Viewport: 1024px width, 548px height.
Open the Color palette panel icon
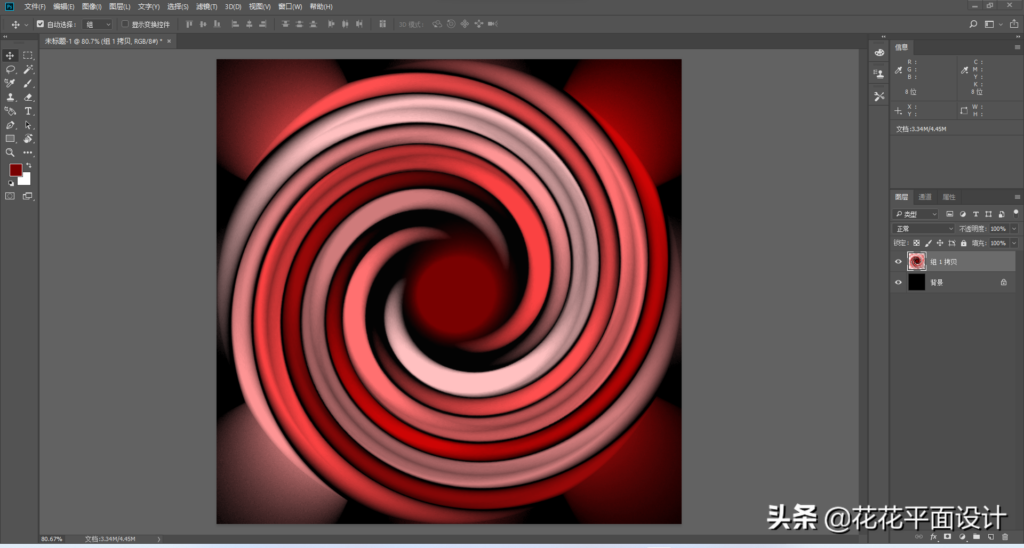point(879,53)
